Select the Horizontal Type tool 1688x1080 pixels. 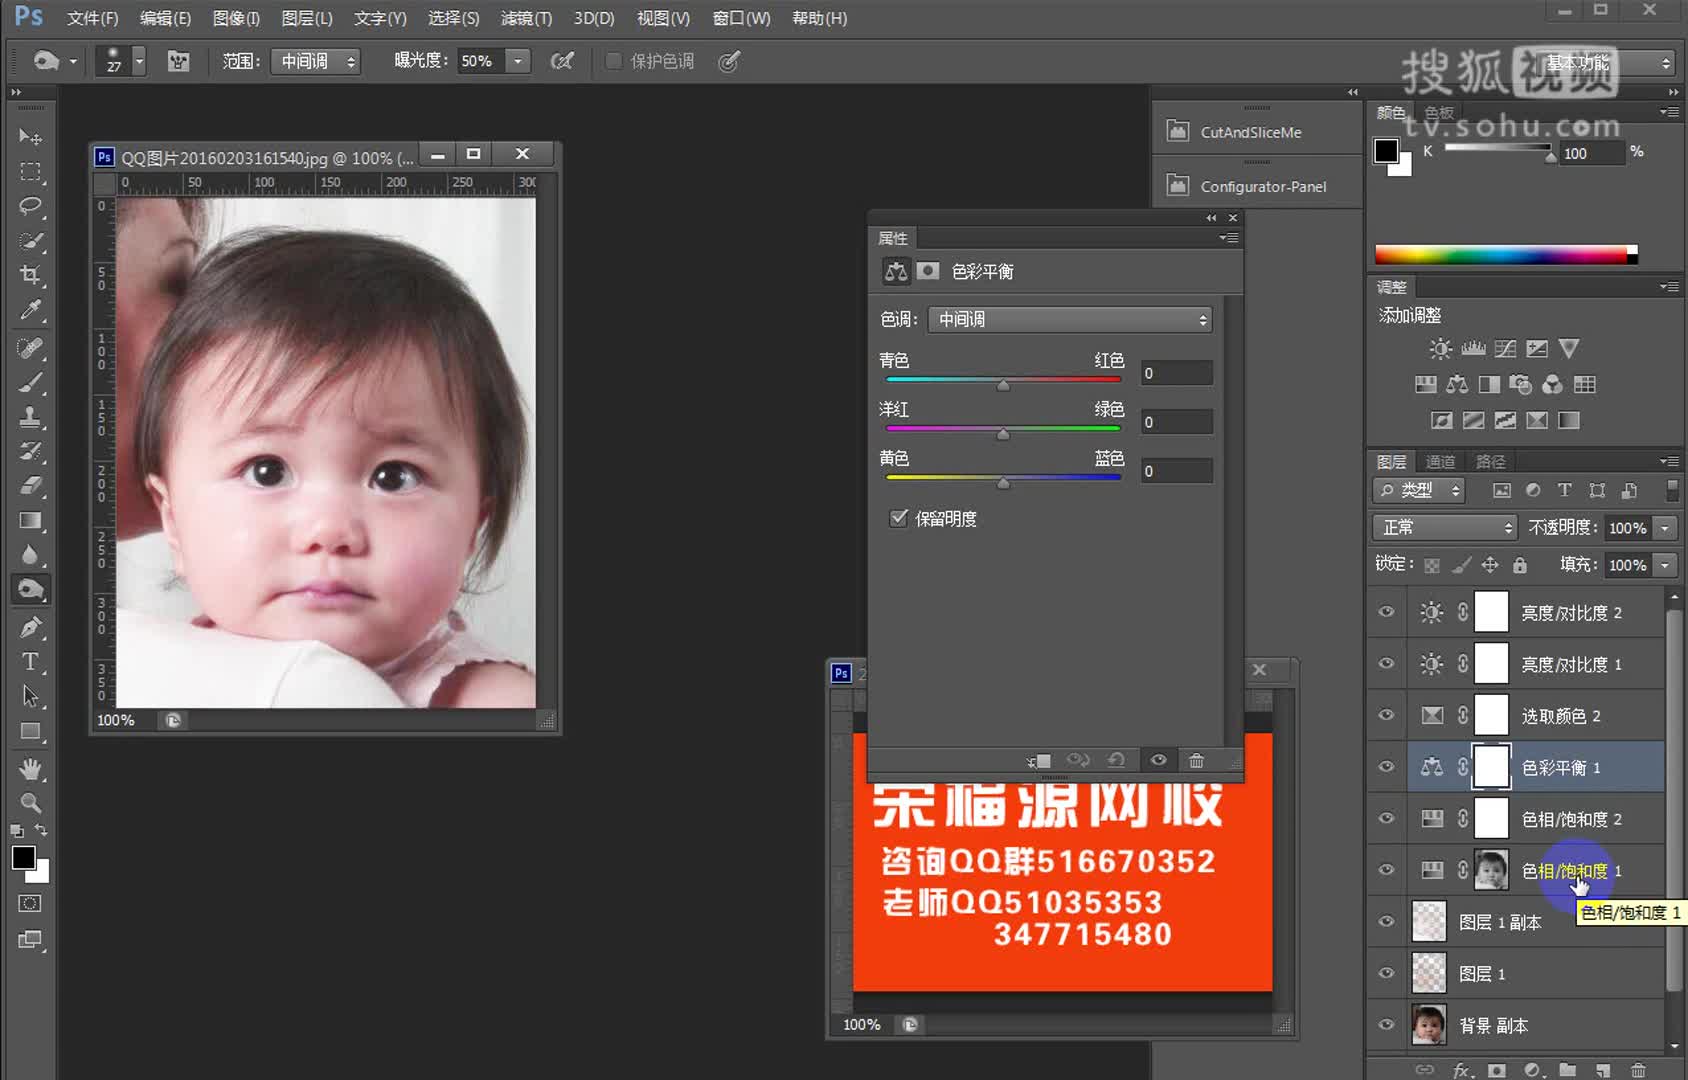point(30,662)
